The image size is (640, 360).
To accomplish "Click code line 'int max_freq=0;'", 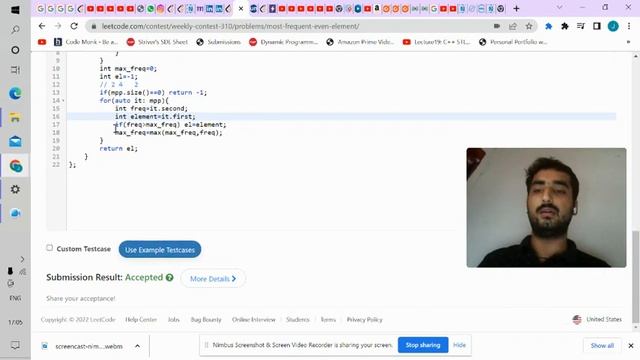I will (128, 69).
